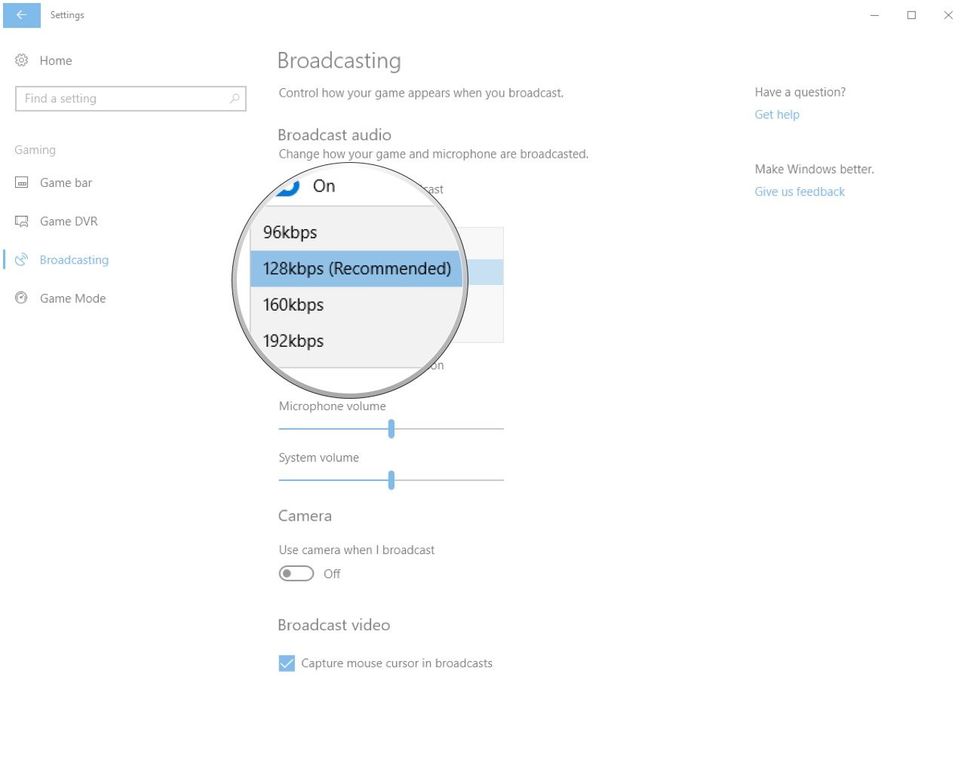Go to the Game DVR section
Image resolution: width=970 pixels, height=778 pixels.
[69, 221]
